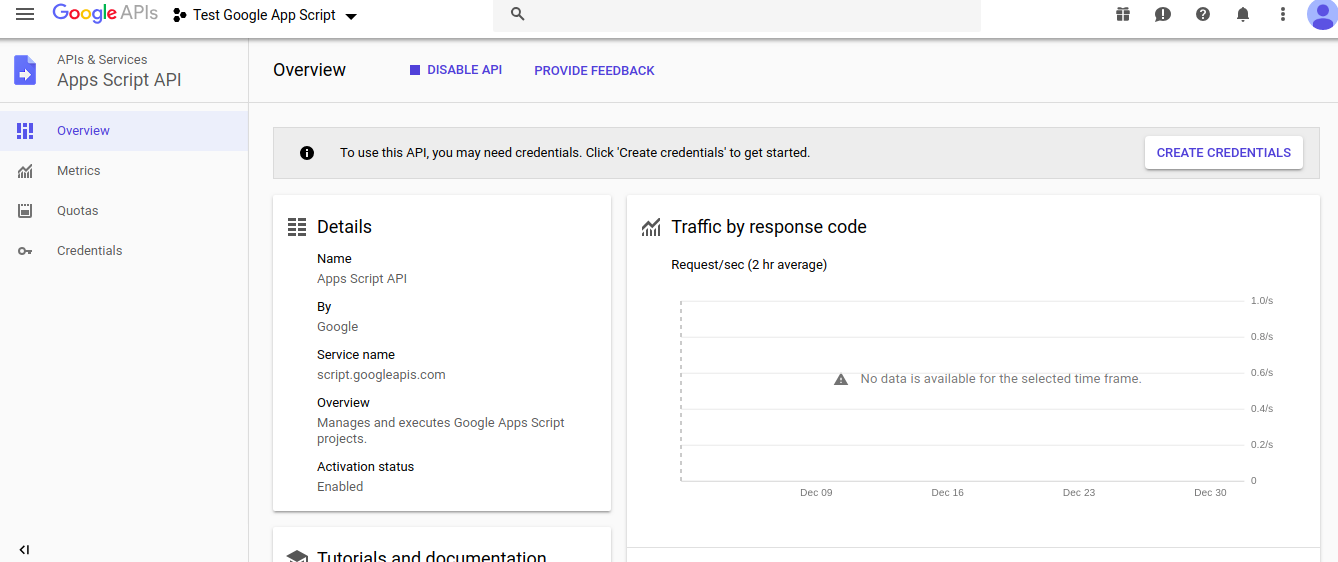Open Credentials in the sidebar

coord(124,251)
